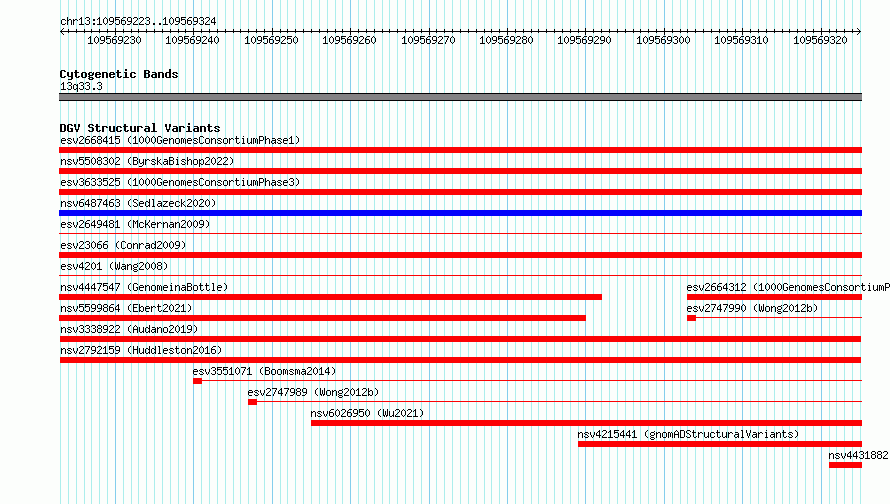Select the nsv5508302 (ByrskaBishop2022) variant label

click(x=147, y=161)
